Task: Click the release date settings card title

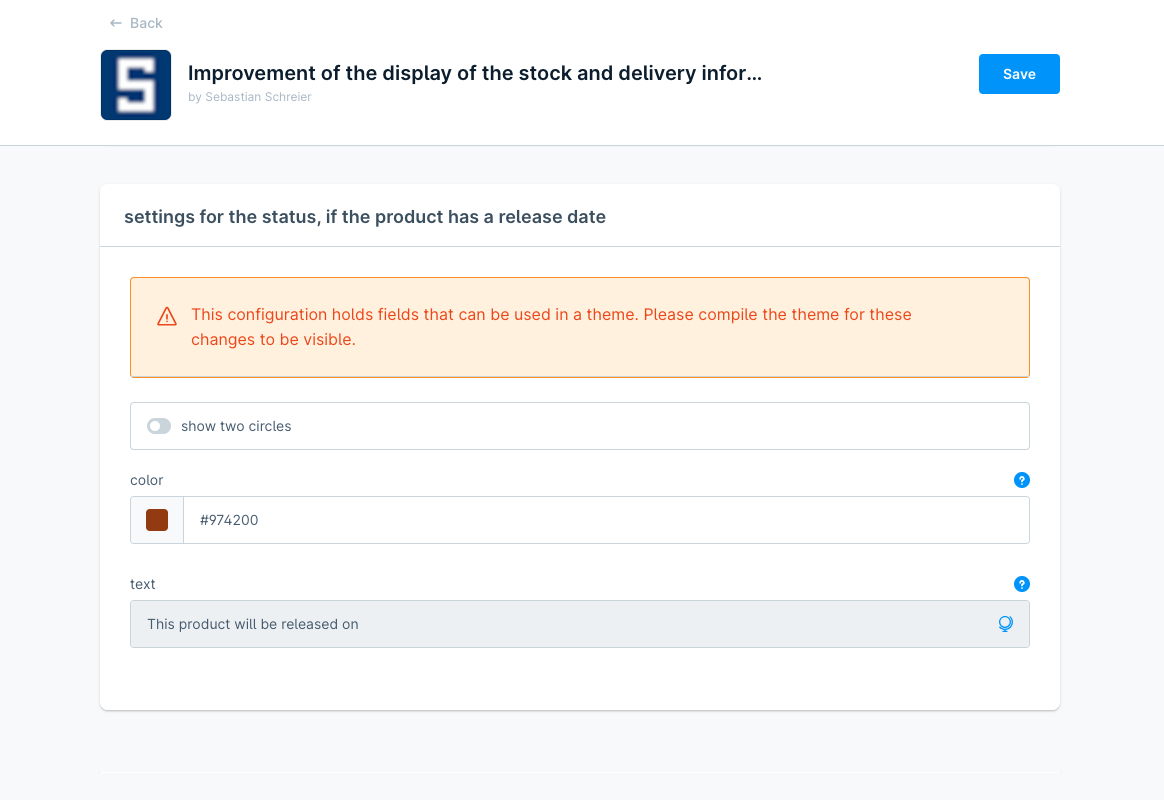Action: [x=365, y=216]
